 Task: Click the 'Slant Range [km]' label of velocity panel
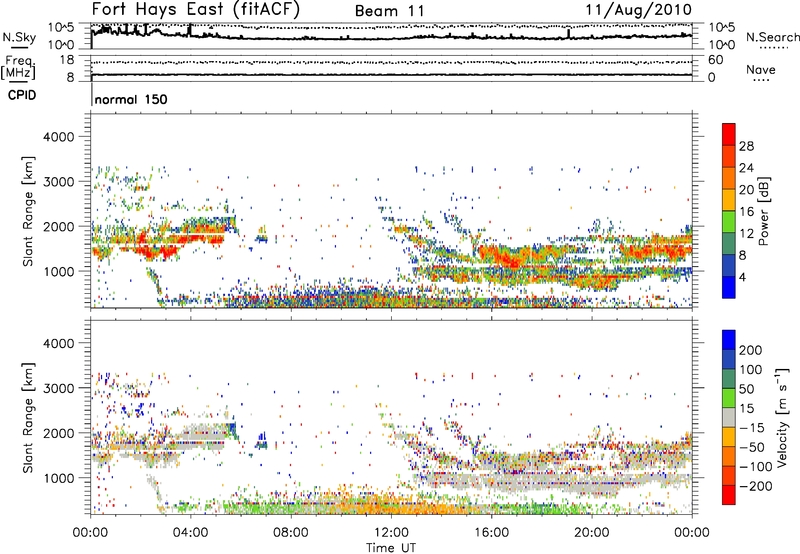click(28, 417)
